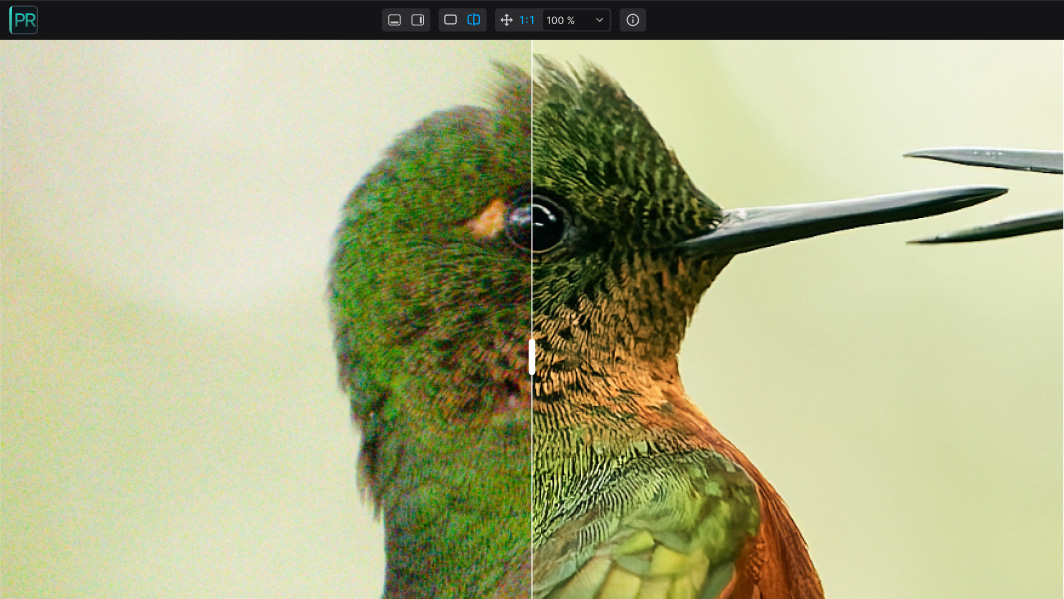Switch to the single preview layout icon
This screenshot has height=599, width=1064.
(x=450, y=19)
